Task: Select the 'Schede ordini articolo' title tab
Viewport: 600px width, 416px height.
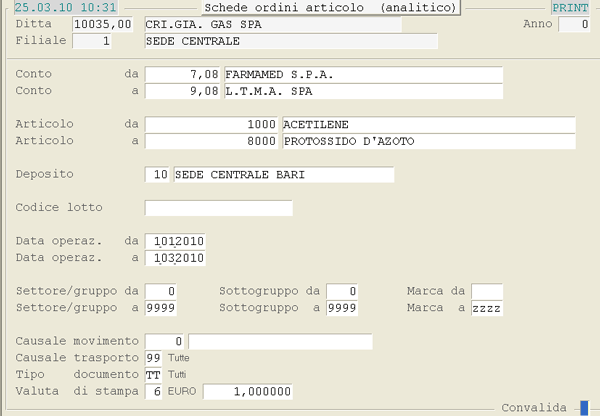Action: pyautogui.click(x=330, y=7)
